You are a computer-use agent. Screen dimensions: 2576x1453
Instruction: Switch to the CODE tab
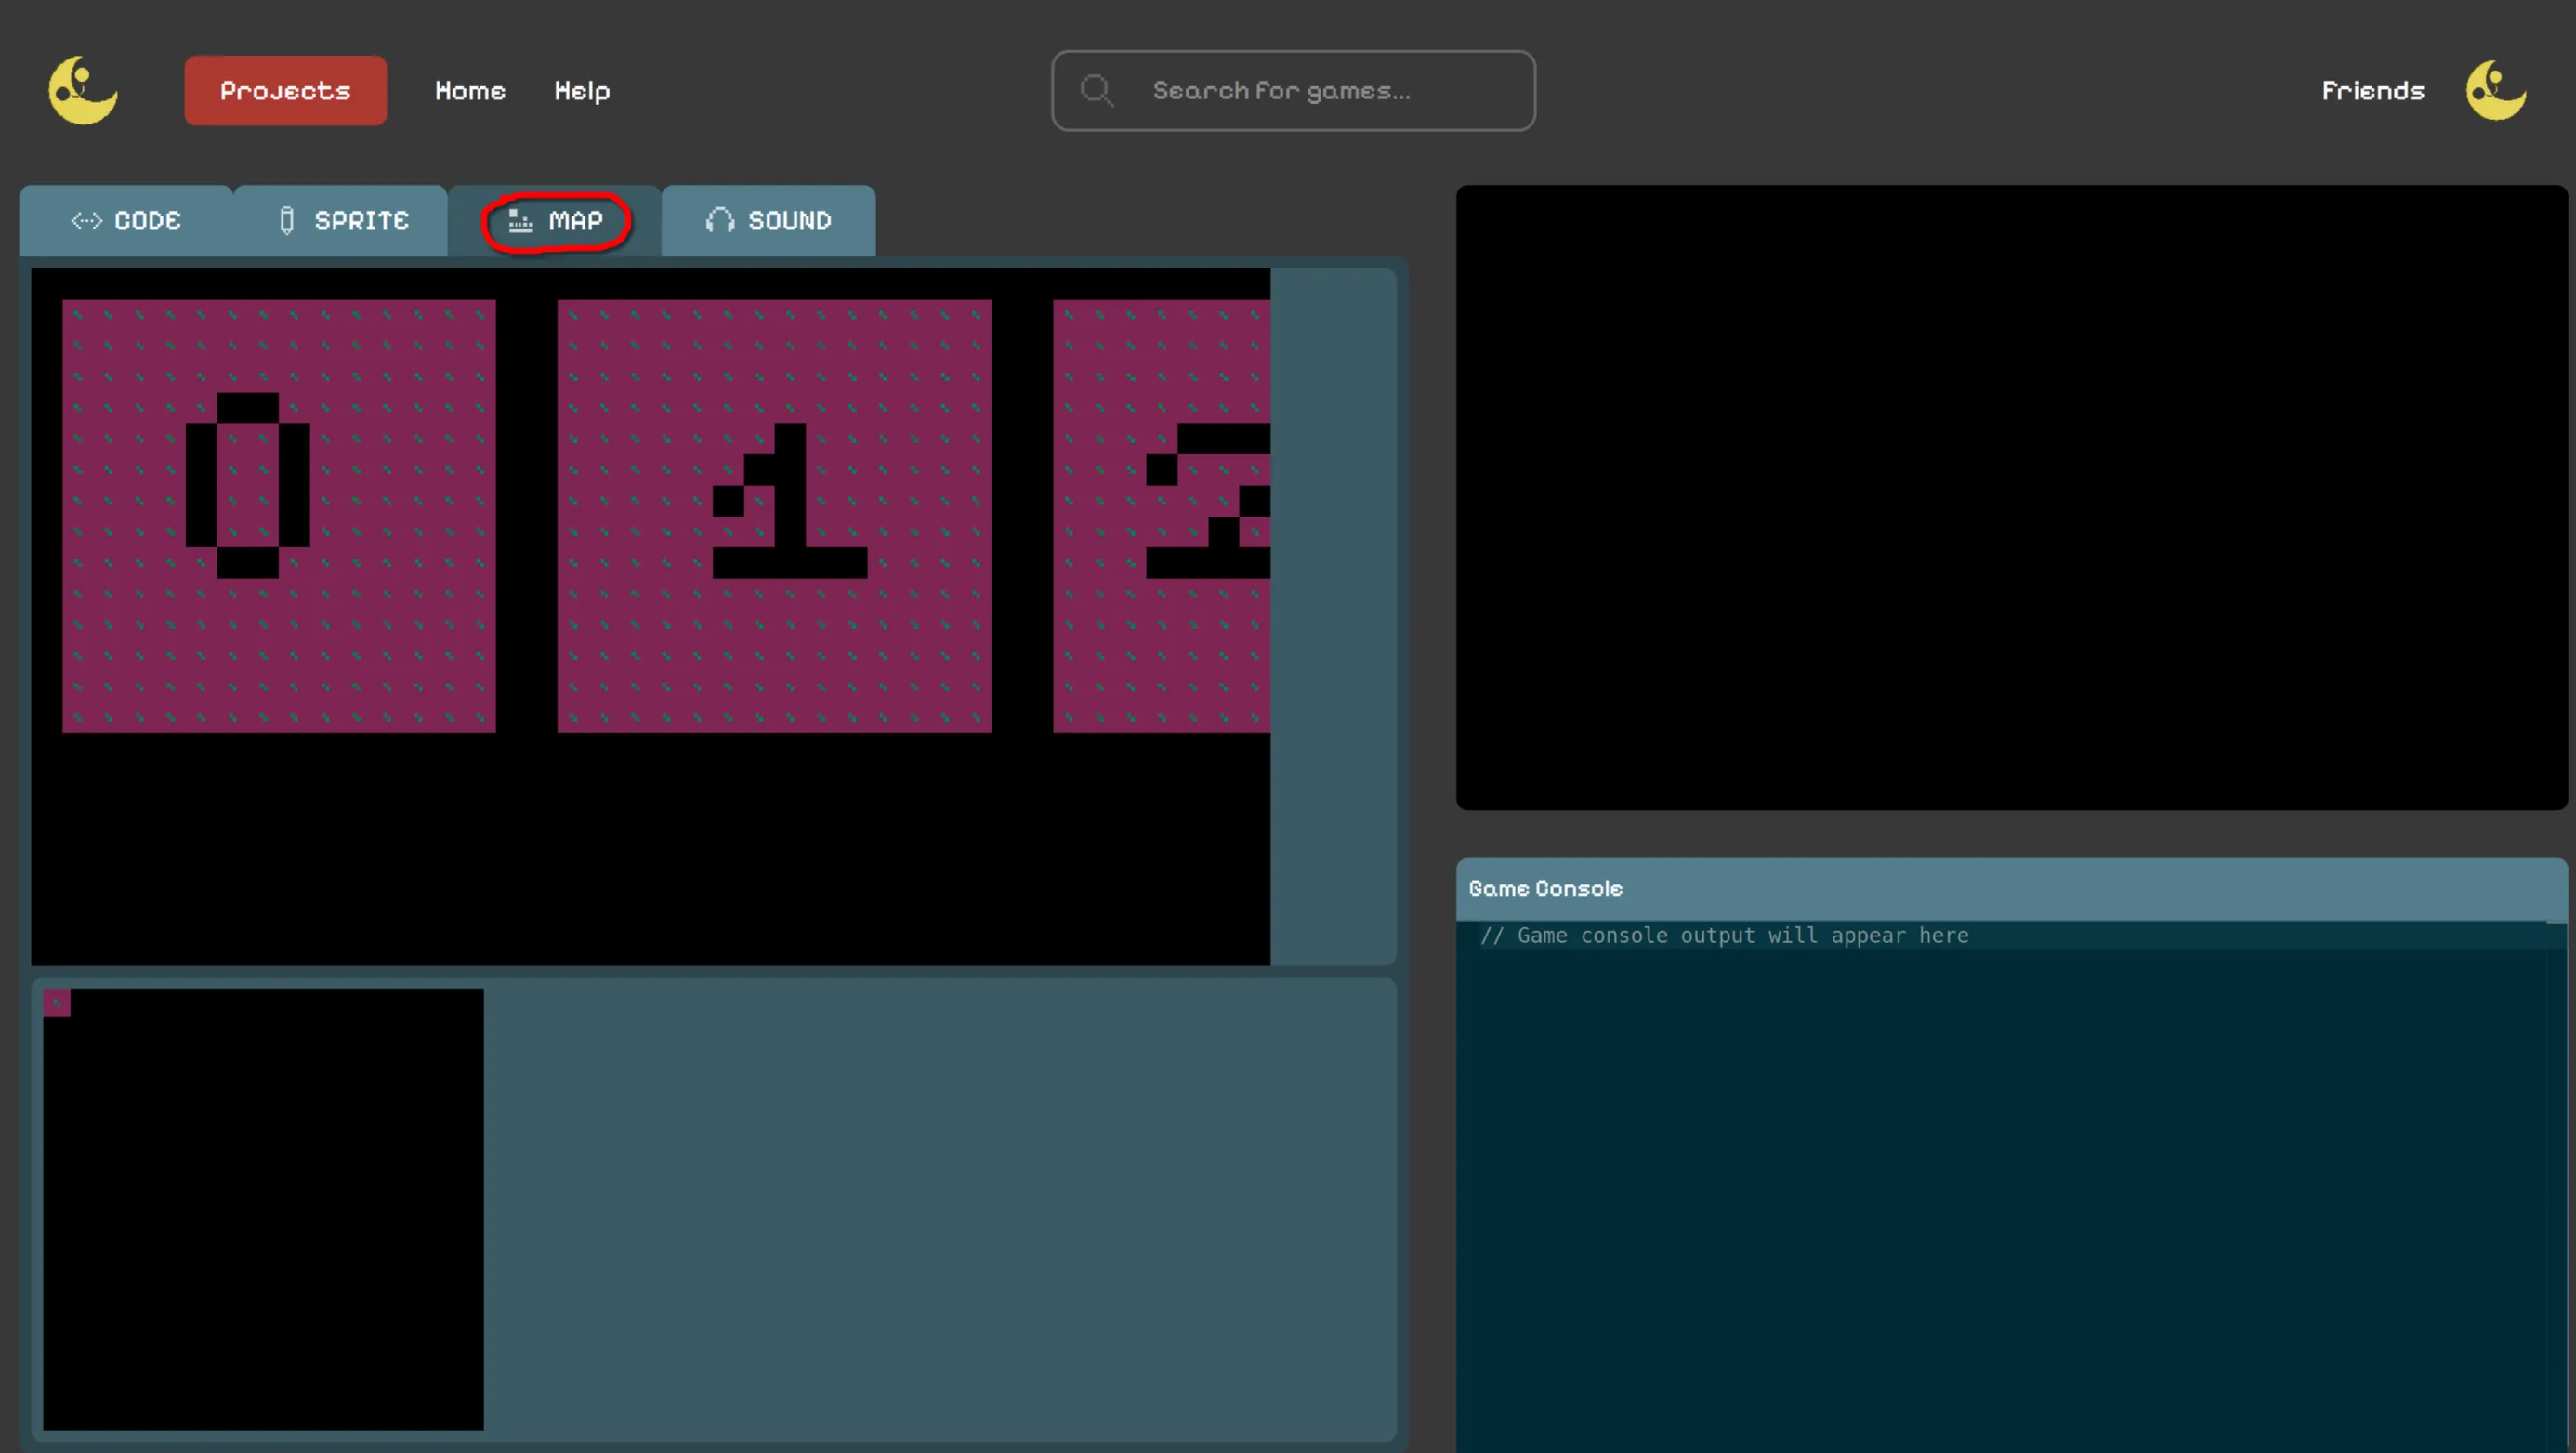126,220
